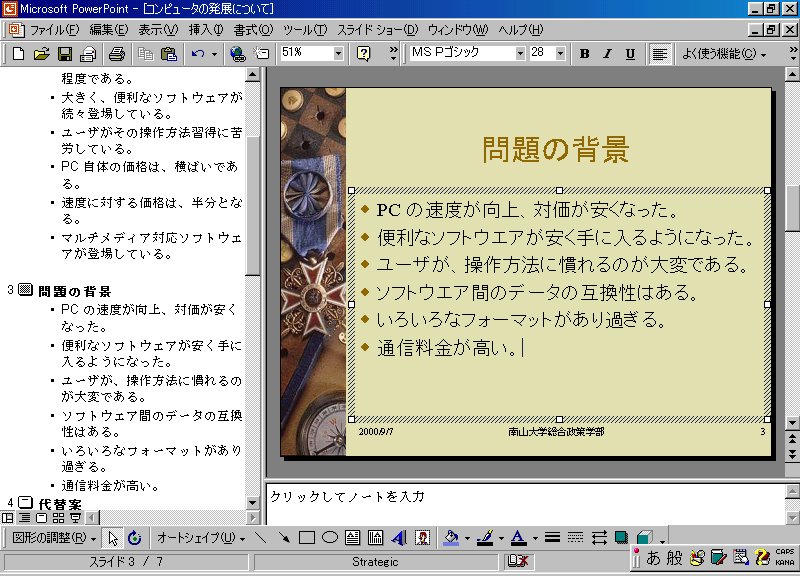Select slide 4 代替案 outline title
800x576 pixels.
click(60, 504)
